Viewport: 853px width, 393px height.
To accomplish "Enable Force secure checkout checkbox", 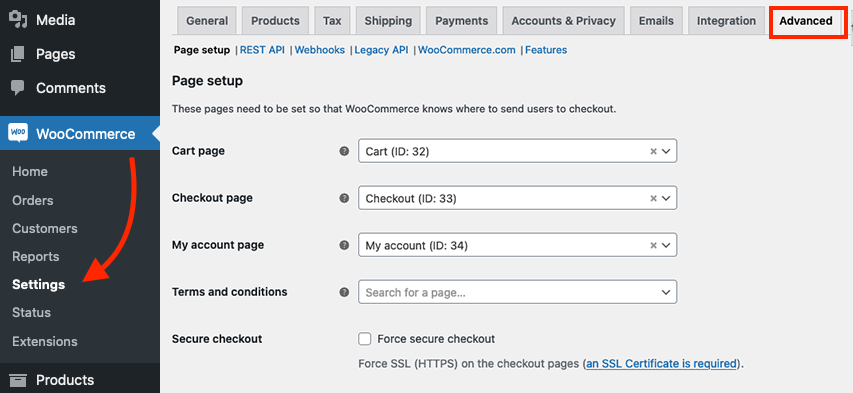I will click(364, 339).
